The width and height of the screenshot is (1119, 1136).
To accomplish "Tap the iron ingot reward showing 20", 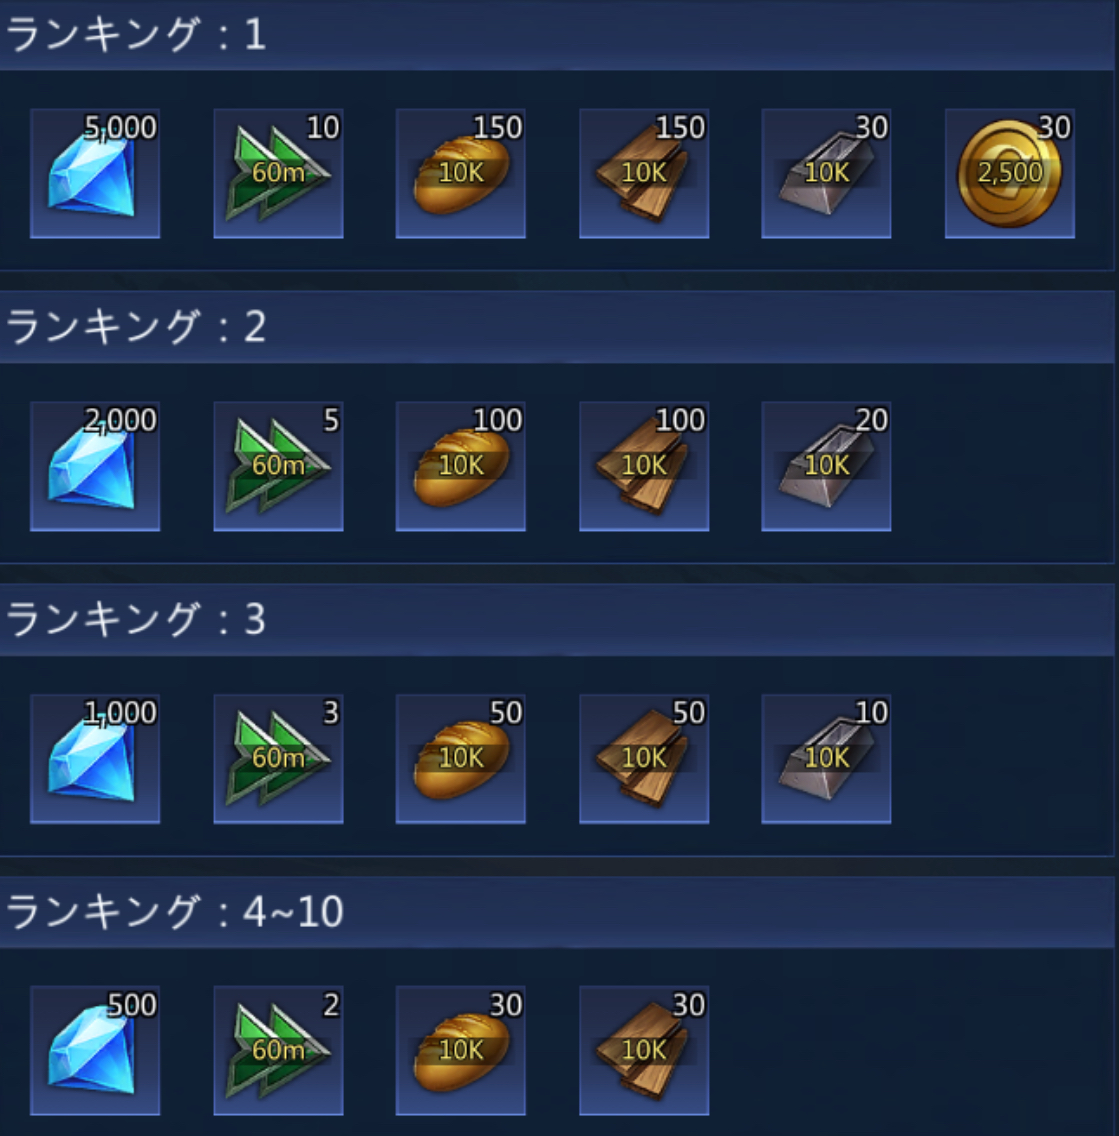I will click(x=826, y=467).
